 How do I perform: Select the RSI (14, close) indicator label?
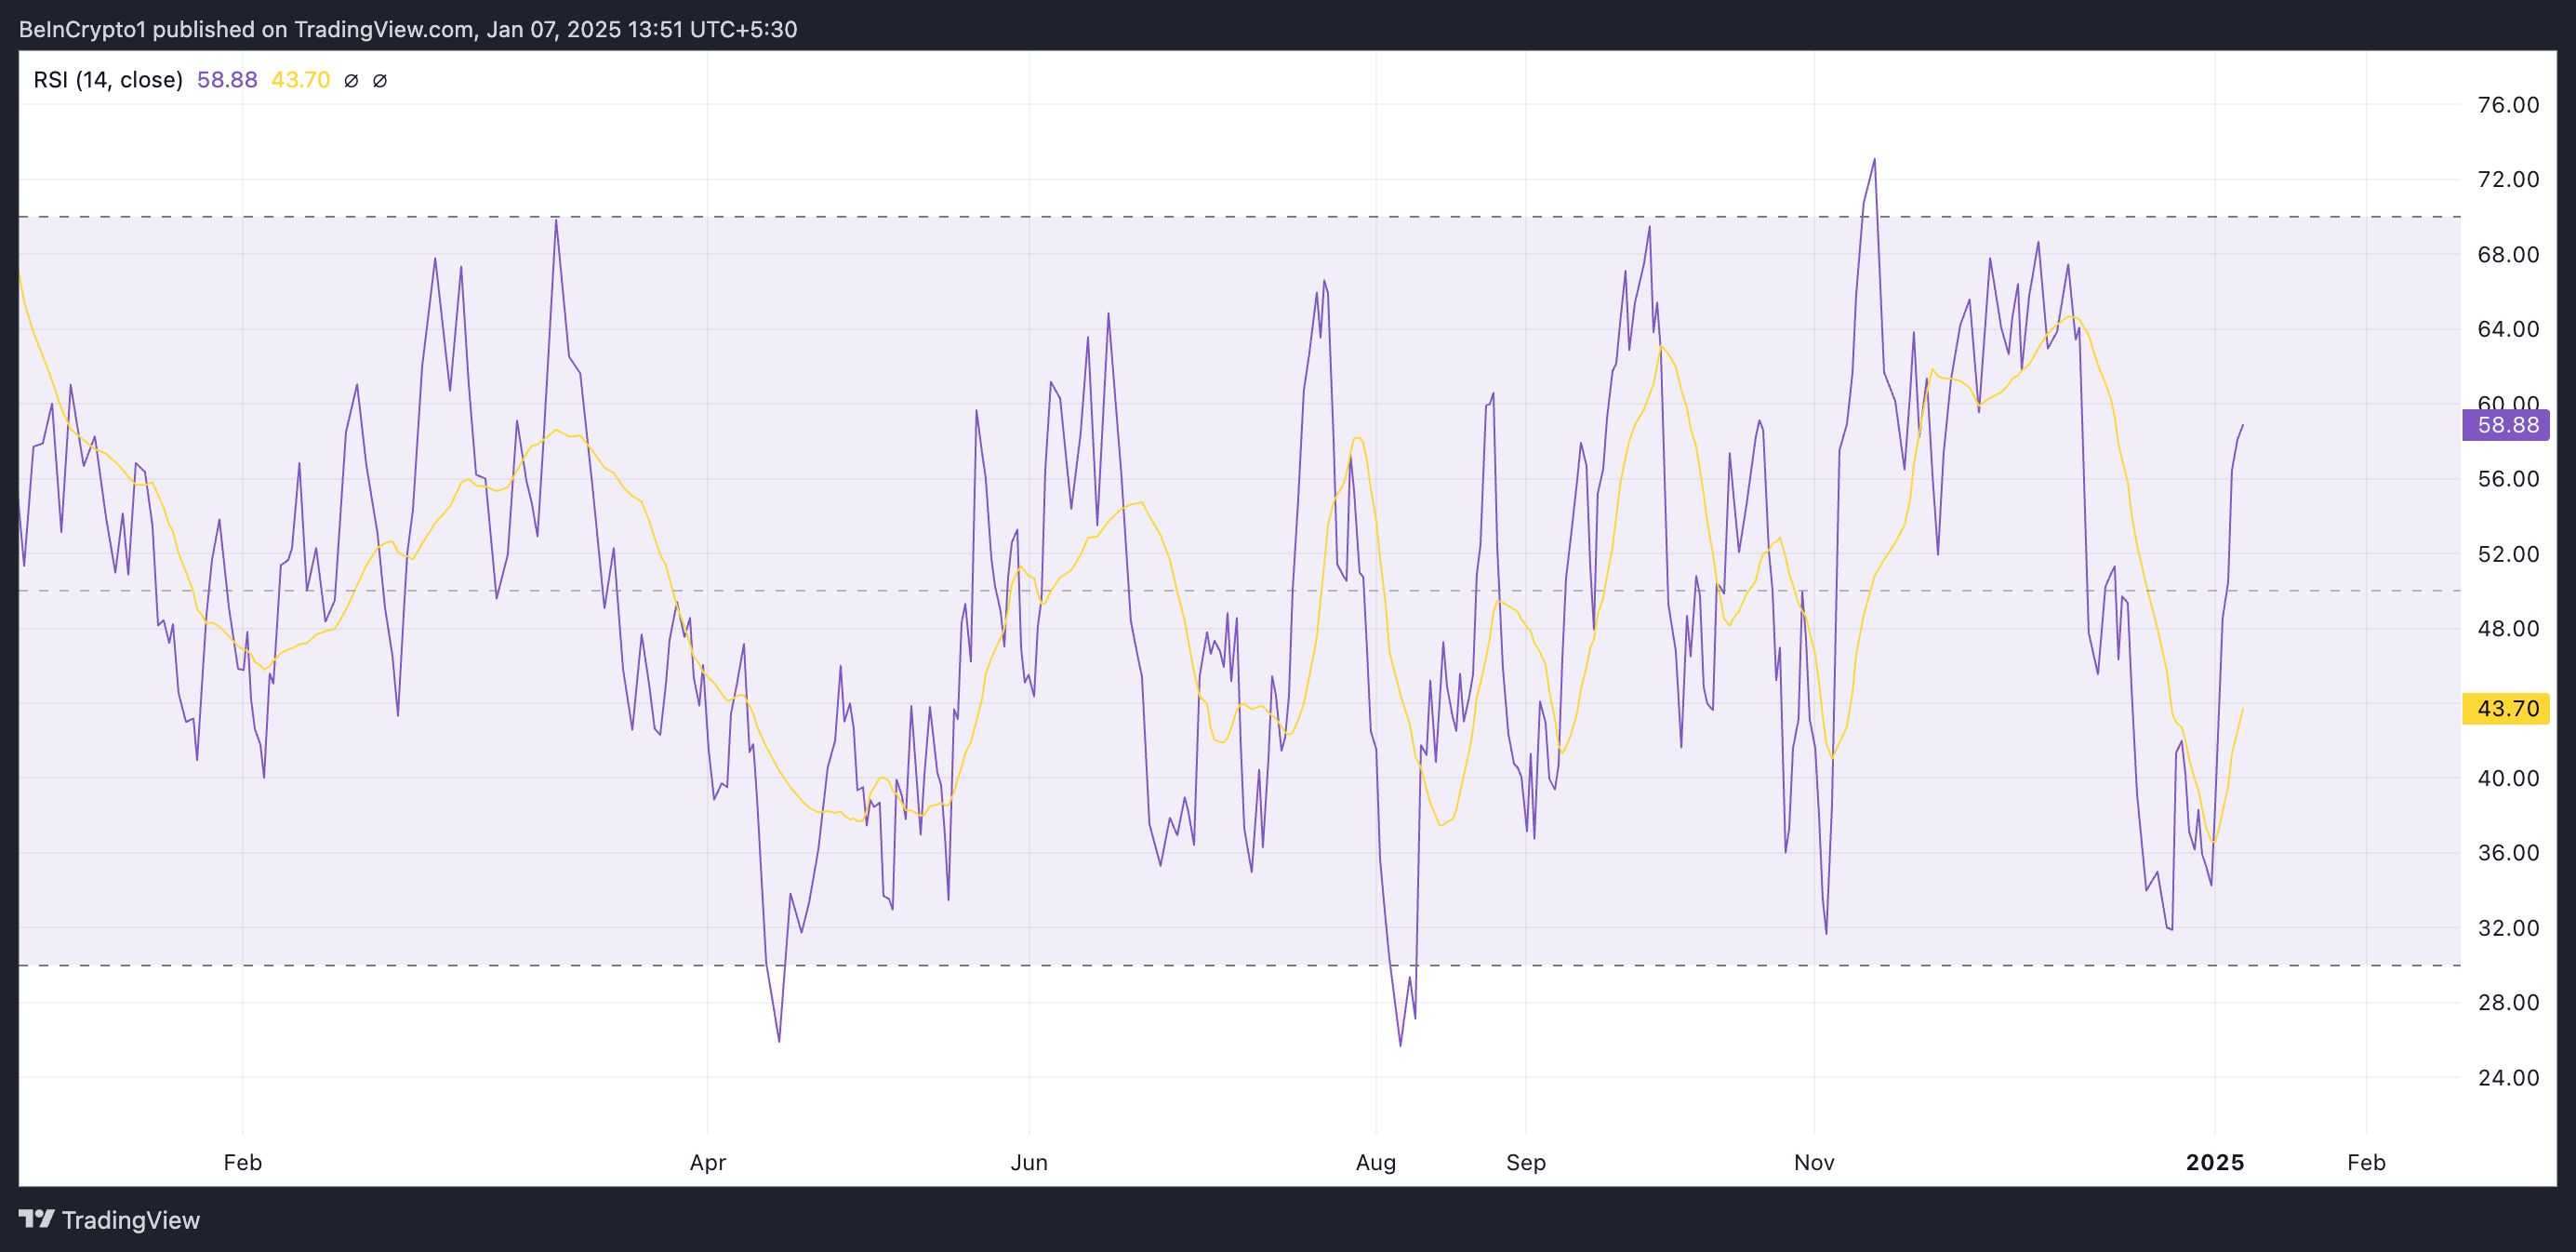coord(108,80)
